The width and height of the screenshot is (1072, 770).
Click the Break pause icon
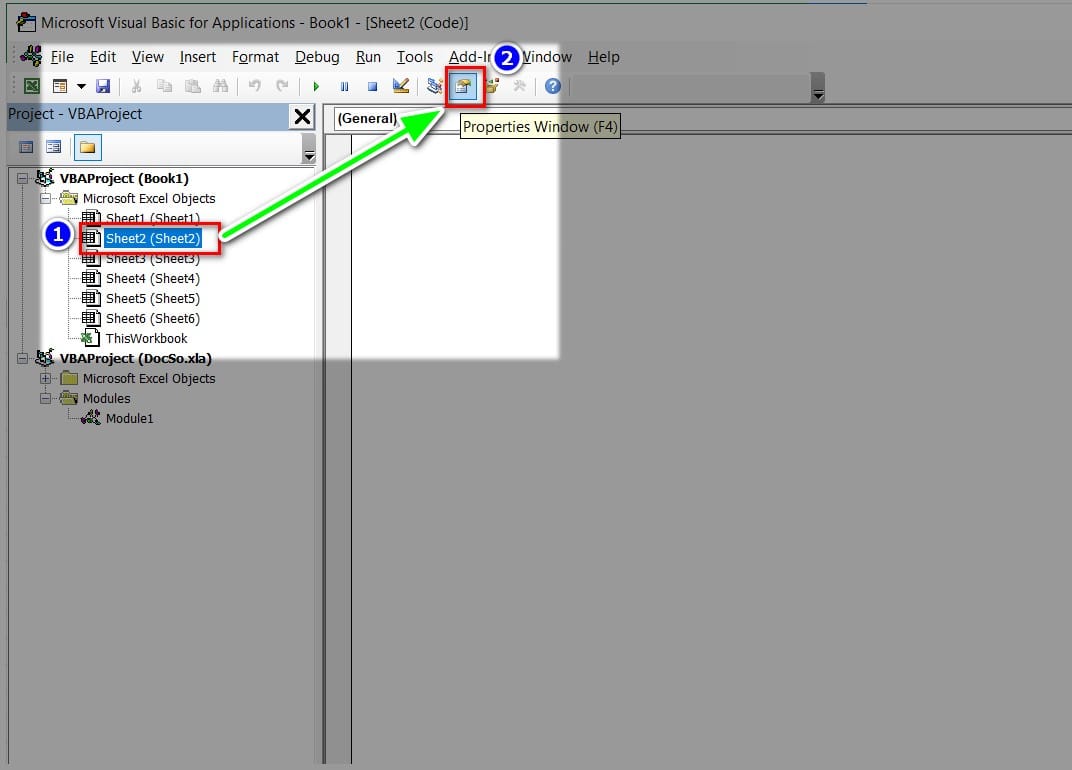(344, 87)
